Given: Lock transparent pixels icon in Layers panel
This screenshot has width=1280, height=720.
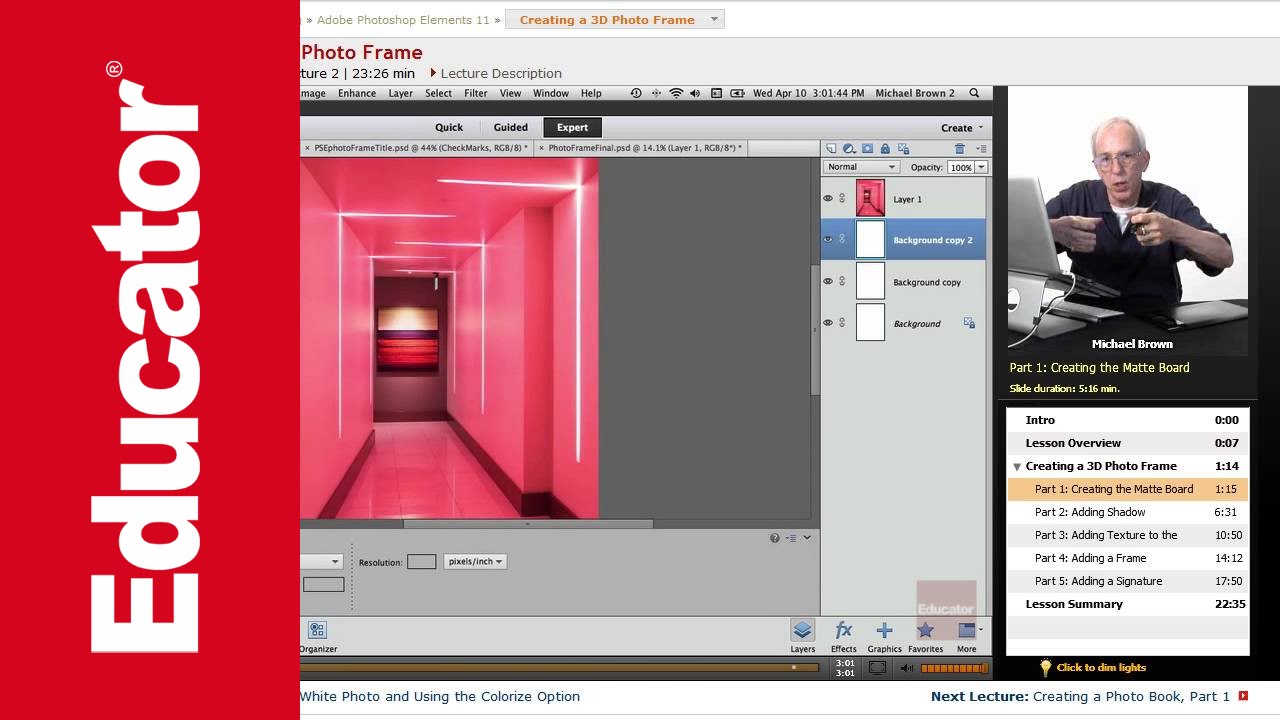Looking at the screenshot, I should 902,148.
